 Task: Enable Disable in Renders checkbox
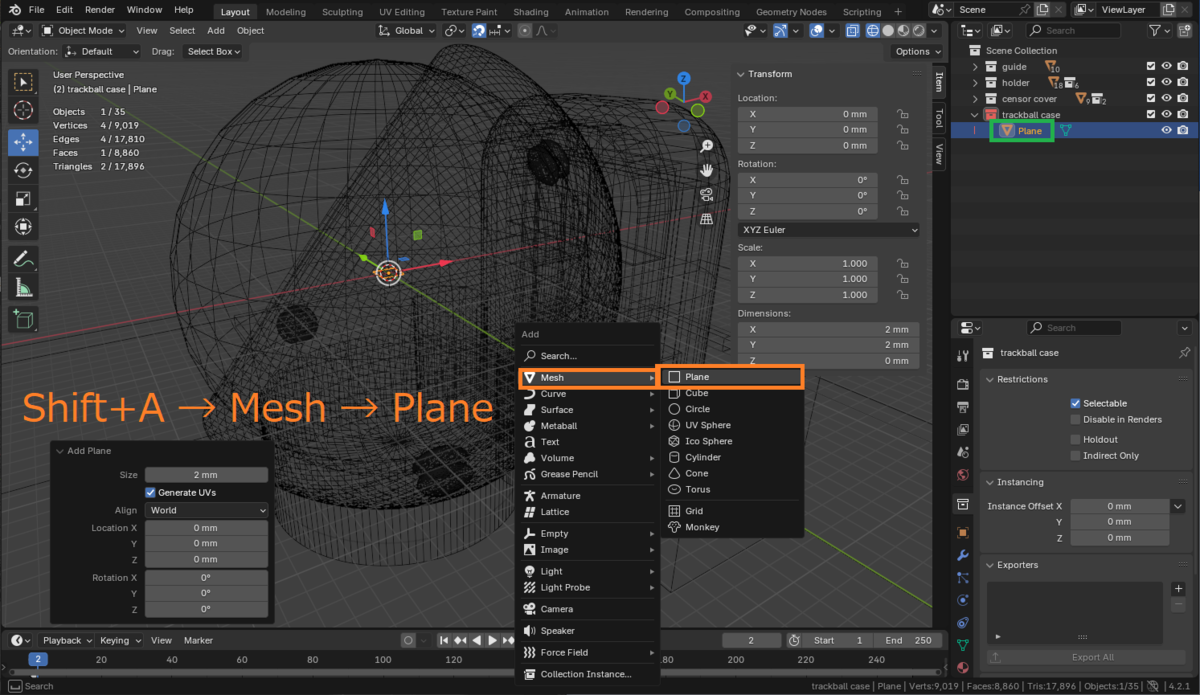pyautogui.click(x=1076, y=419)
